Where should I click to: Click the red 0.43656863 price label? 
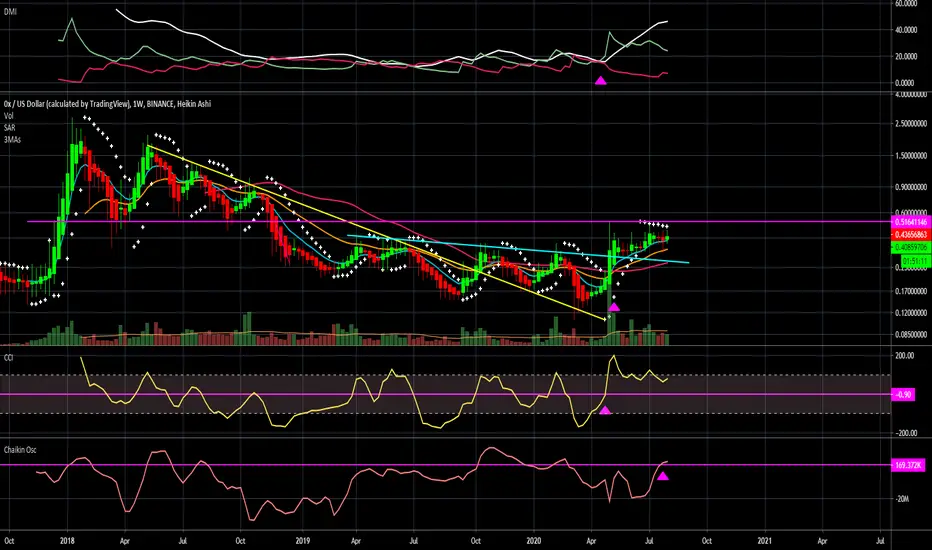911,235
